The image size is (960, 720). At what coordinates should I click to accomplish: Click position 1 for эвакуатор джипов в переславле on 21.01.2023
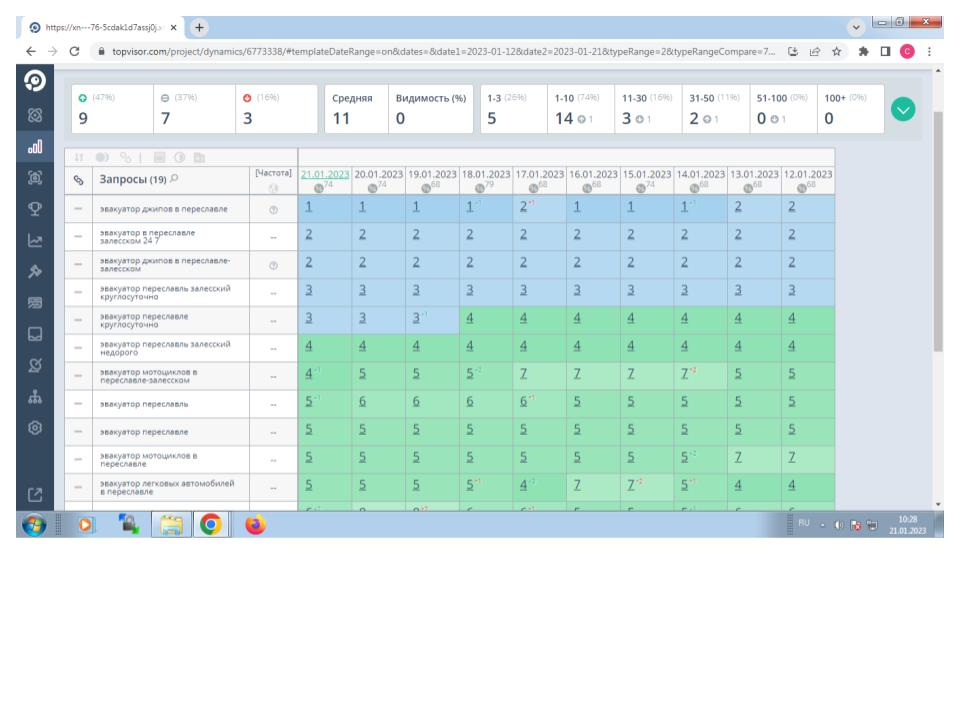[x=309, y=207]
